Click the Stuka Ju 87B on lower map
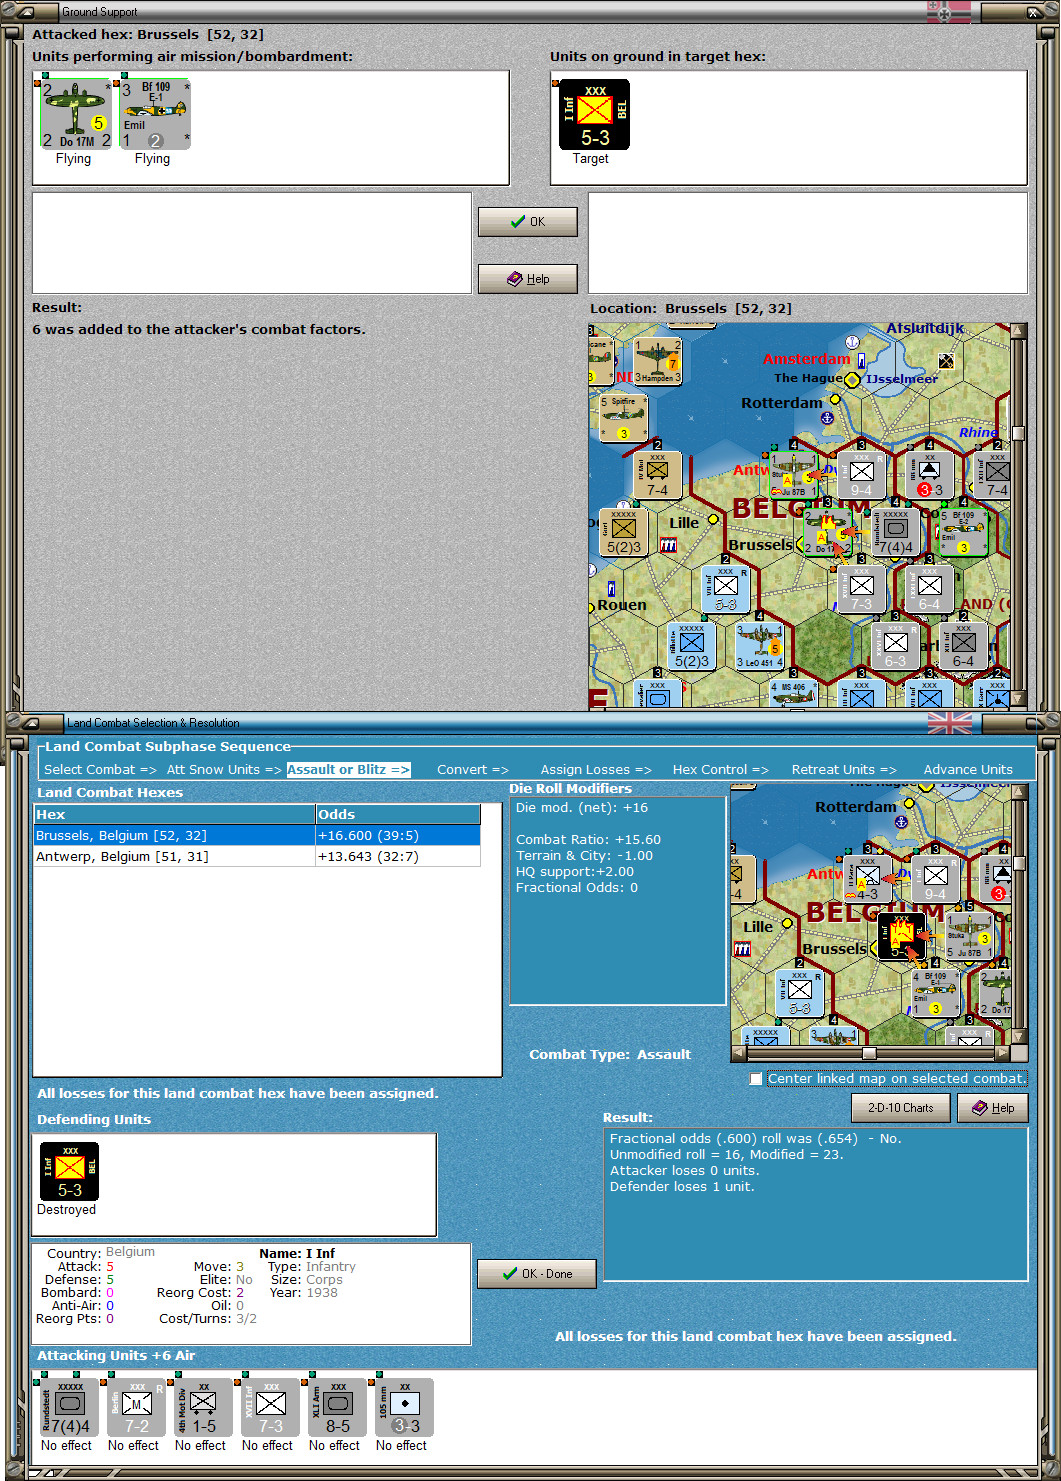This screenshot has height=1481, width=1061. point(969,936)
